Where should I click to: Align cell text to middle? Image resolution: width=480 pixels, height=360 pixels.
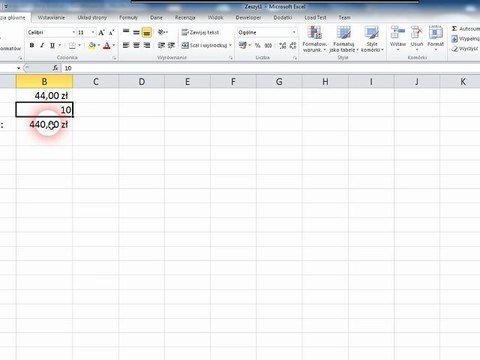pyautogui.click(x=136, y=32)
